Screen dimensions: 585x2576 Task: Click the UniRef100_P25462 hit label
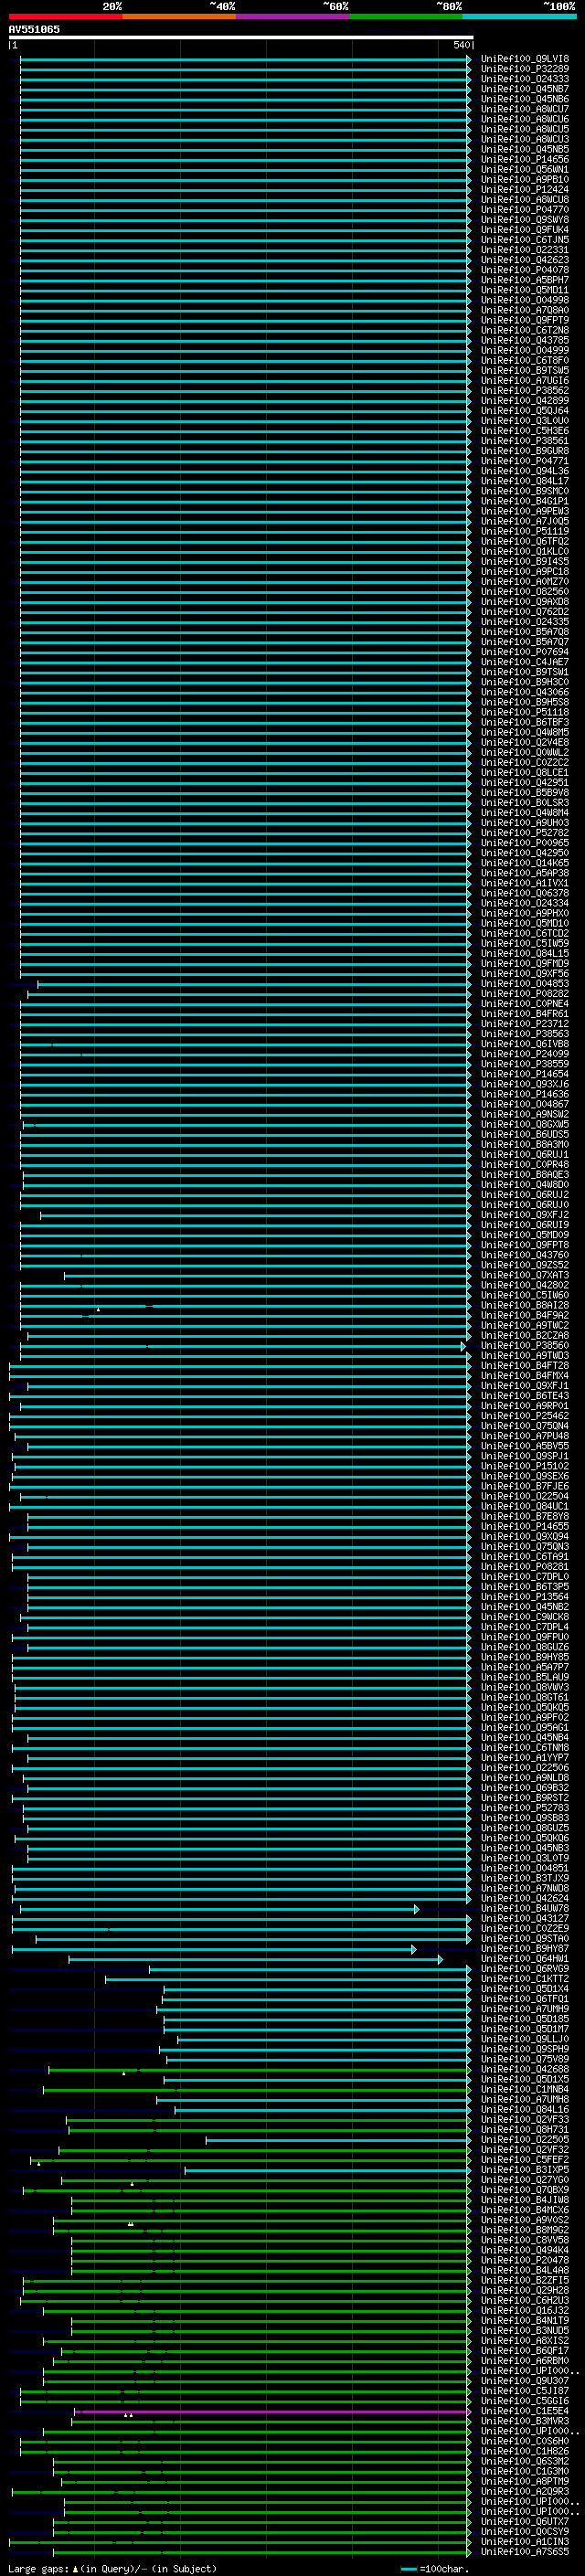[525, 1416]
